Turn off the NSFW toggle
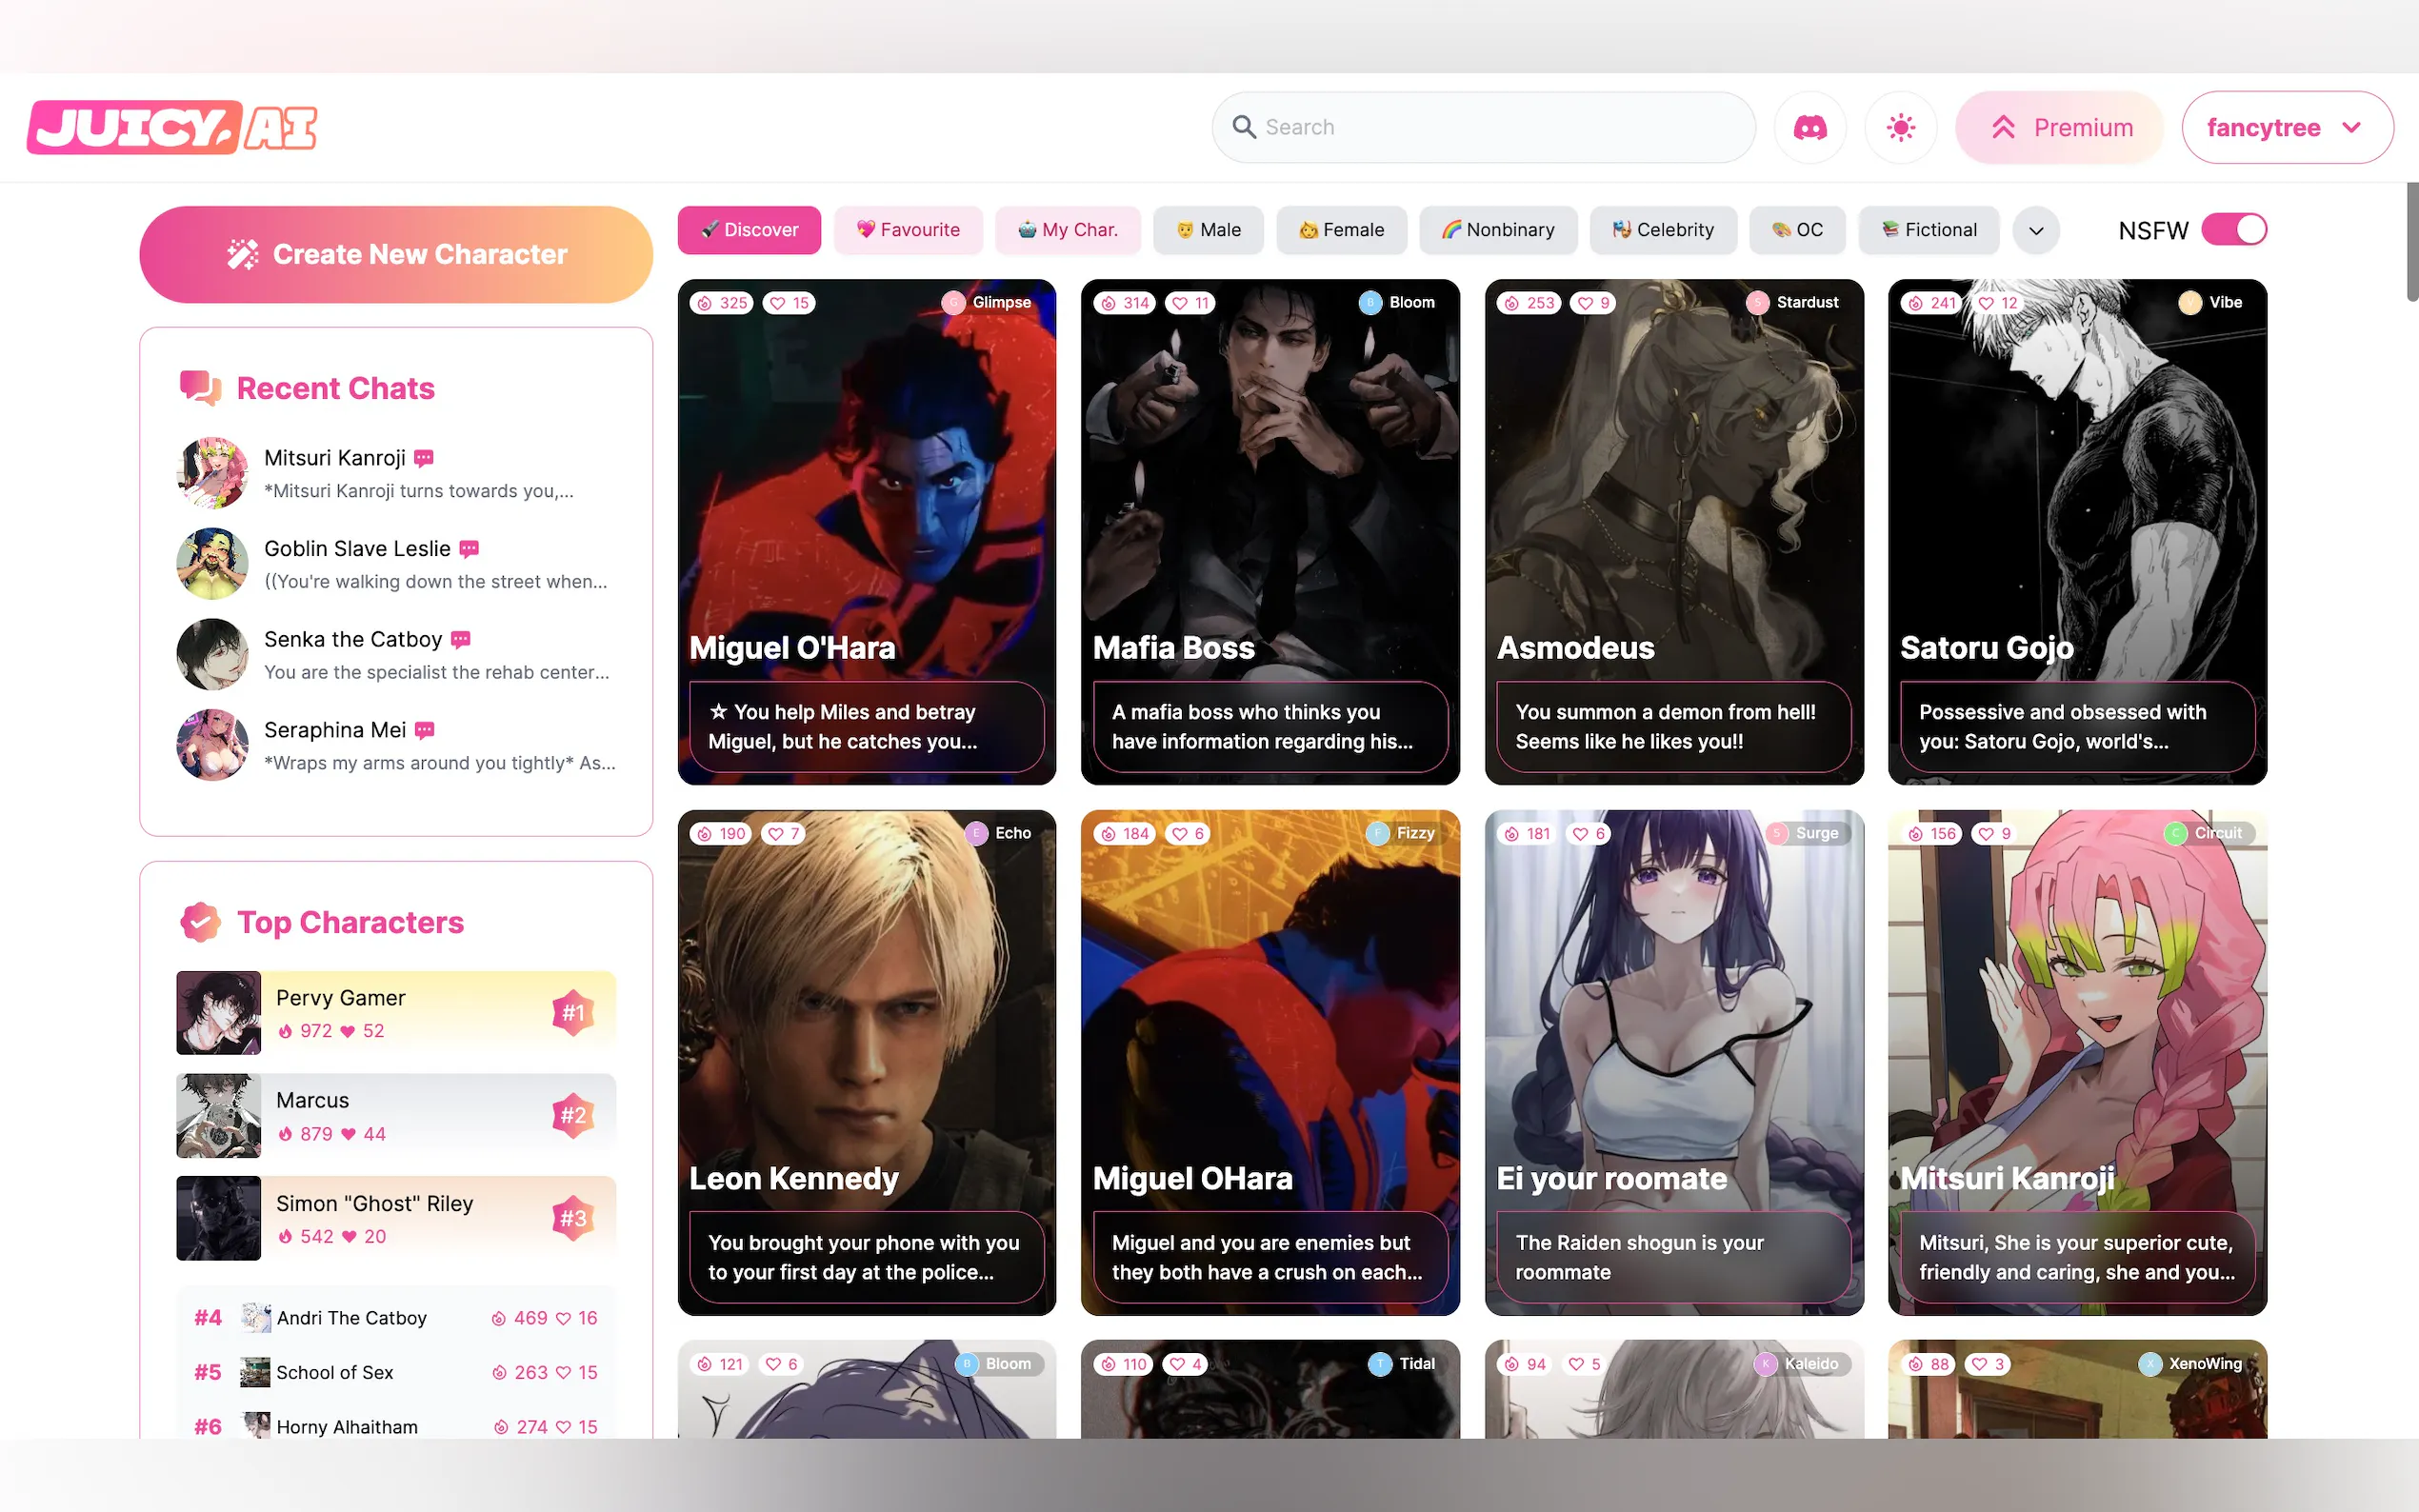Viewport: 2419px width, 1512px height. 2234,230
